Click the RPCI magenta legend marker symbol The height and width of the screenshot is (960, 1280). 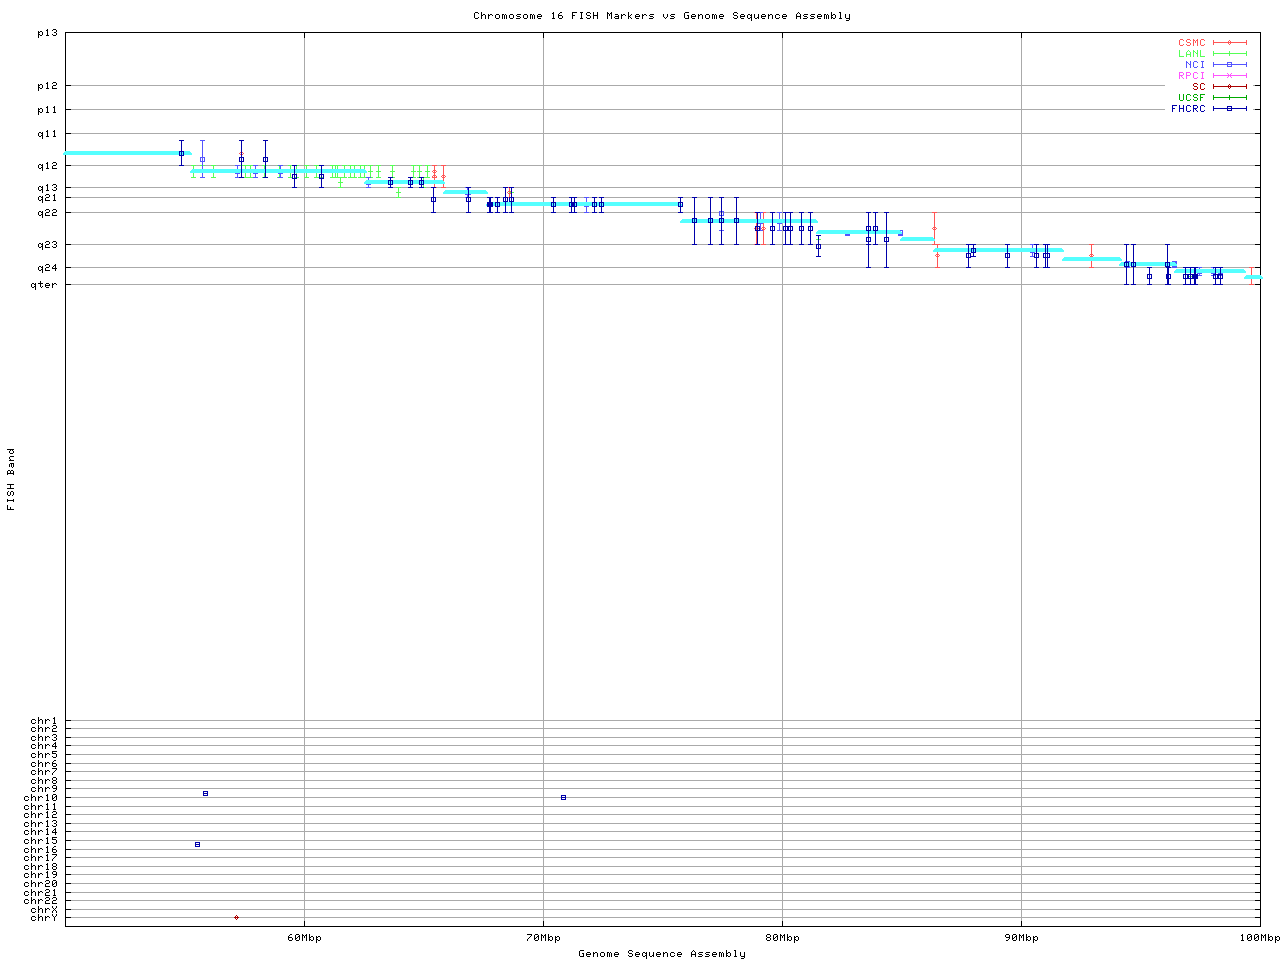click(x=1229, y=76)
